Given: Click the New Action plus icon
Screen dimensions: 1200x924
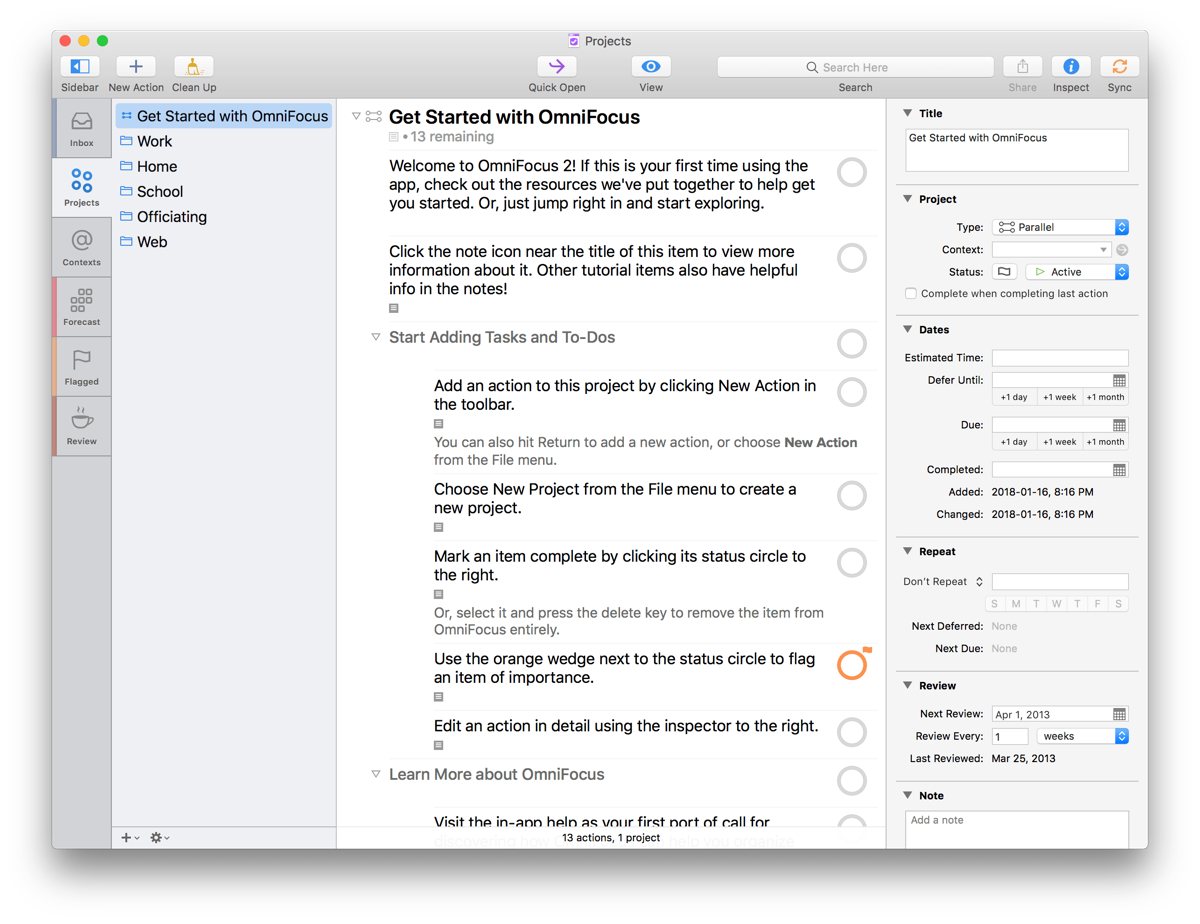Looking at the screenshot, I should pos(136,67).
